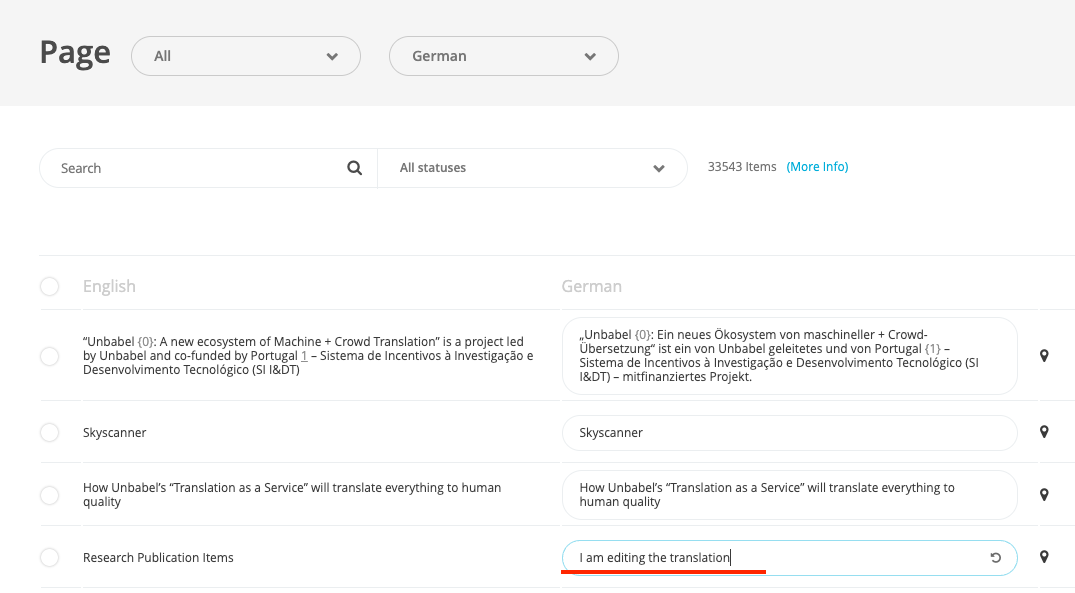Tick the Translation as a Service row circle

[x=50, y=495]
